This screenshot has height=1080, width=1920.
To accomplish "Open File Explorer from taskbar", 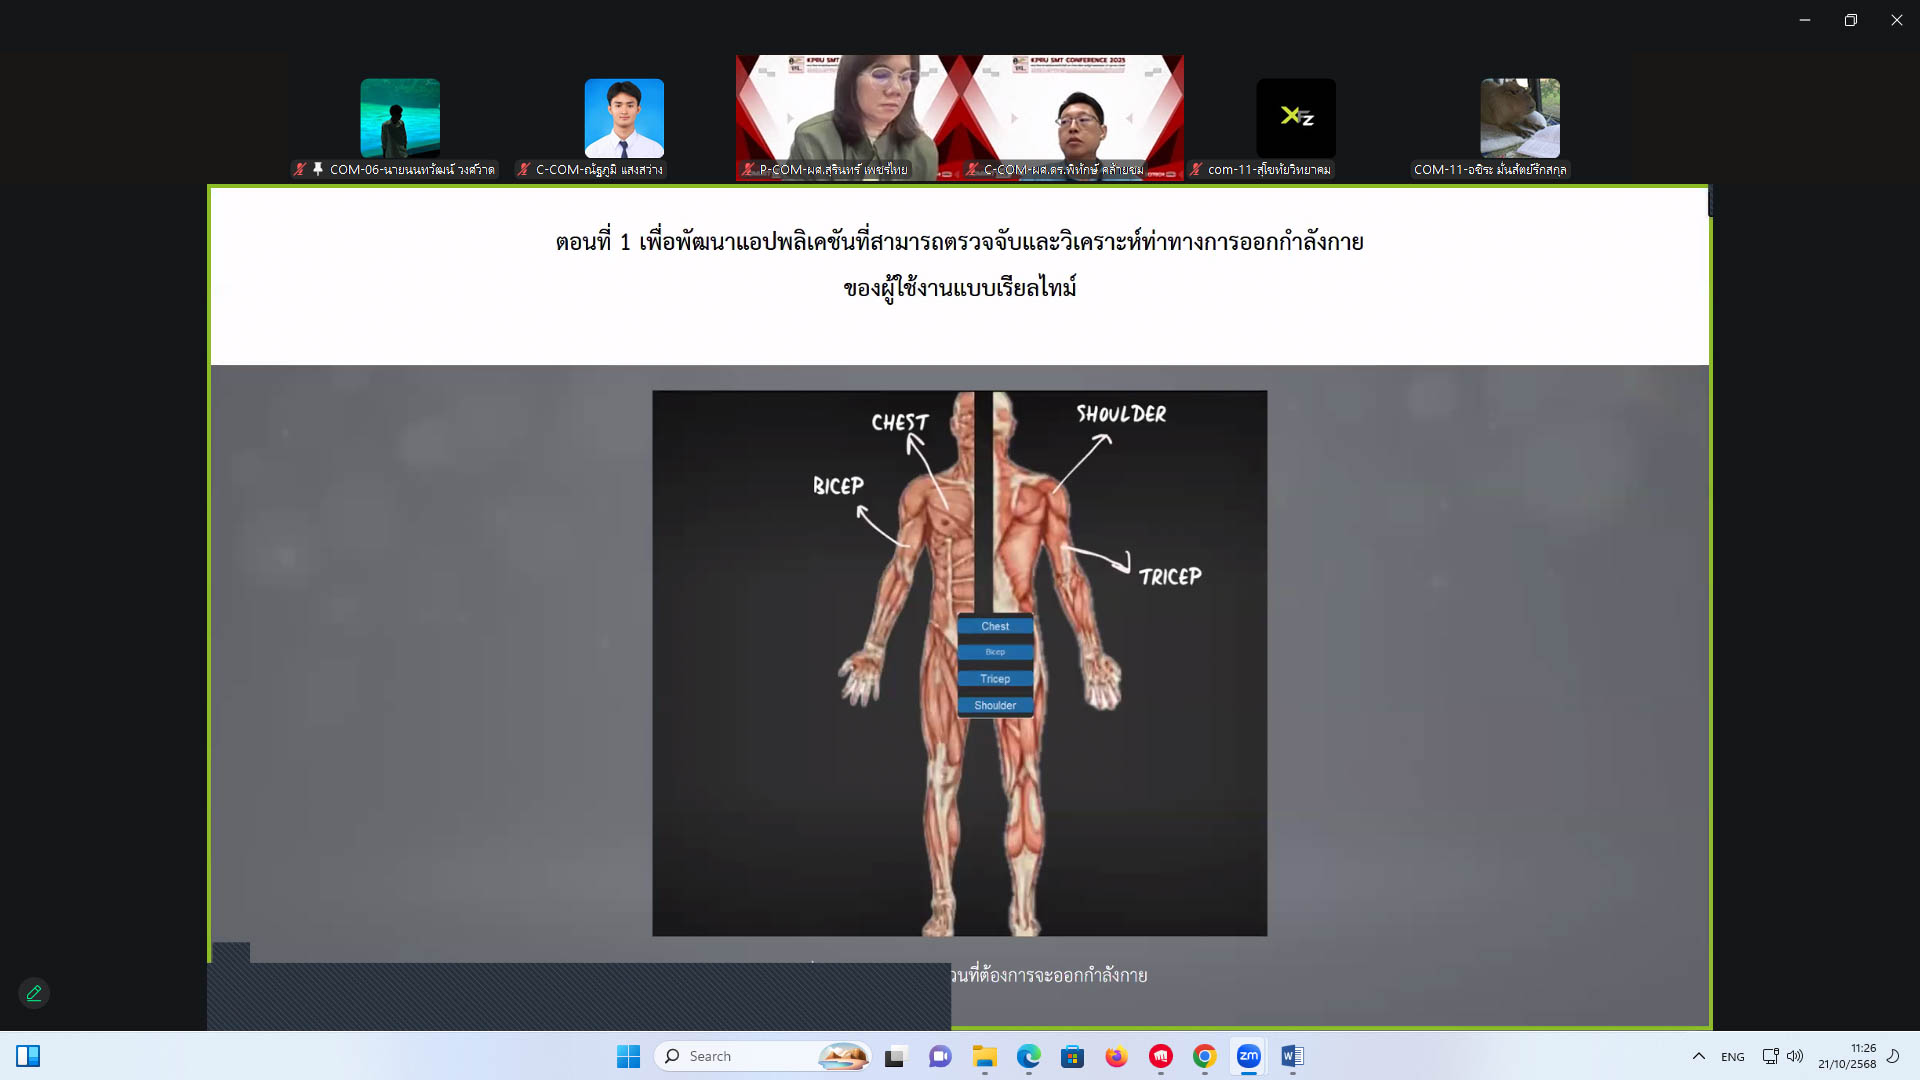I will click(x=984, y=1056).
